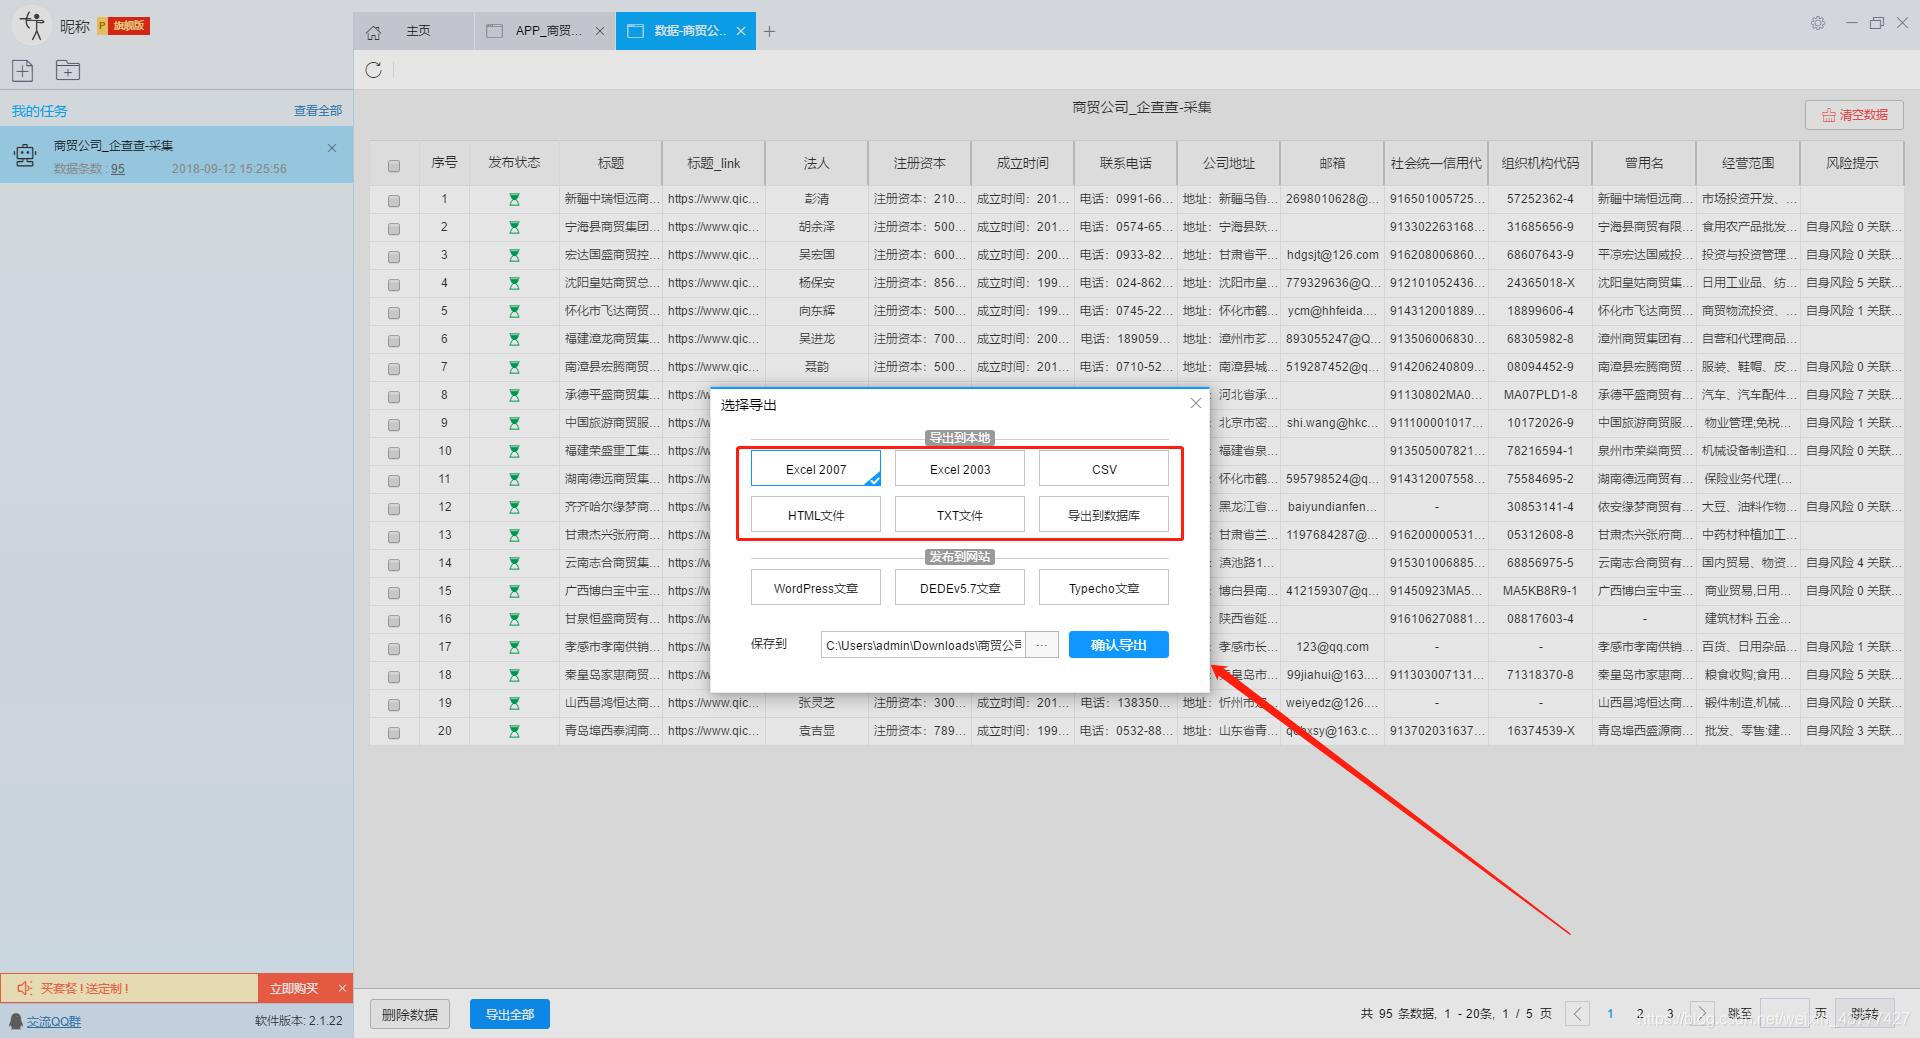Choose HTML文件 export format
This screenshot has height=1038, width=1920.
coord(816,514)
